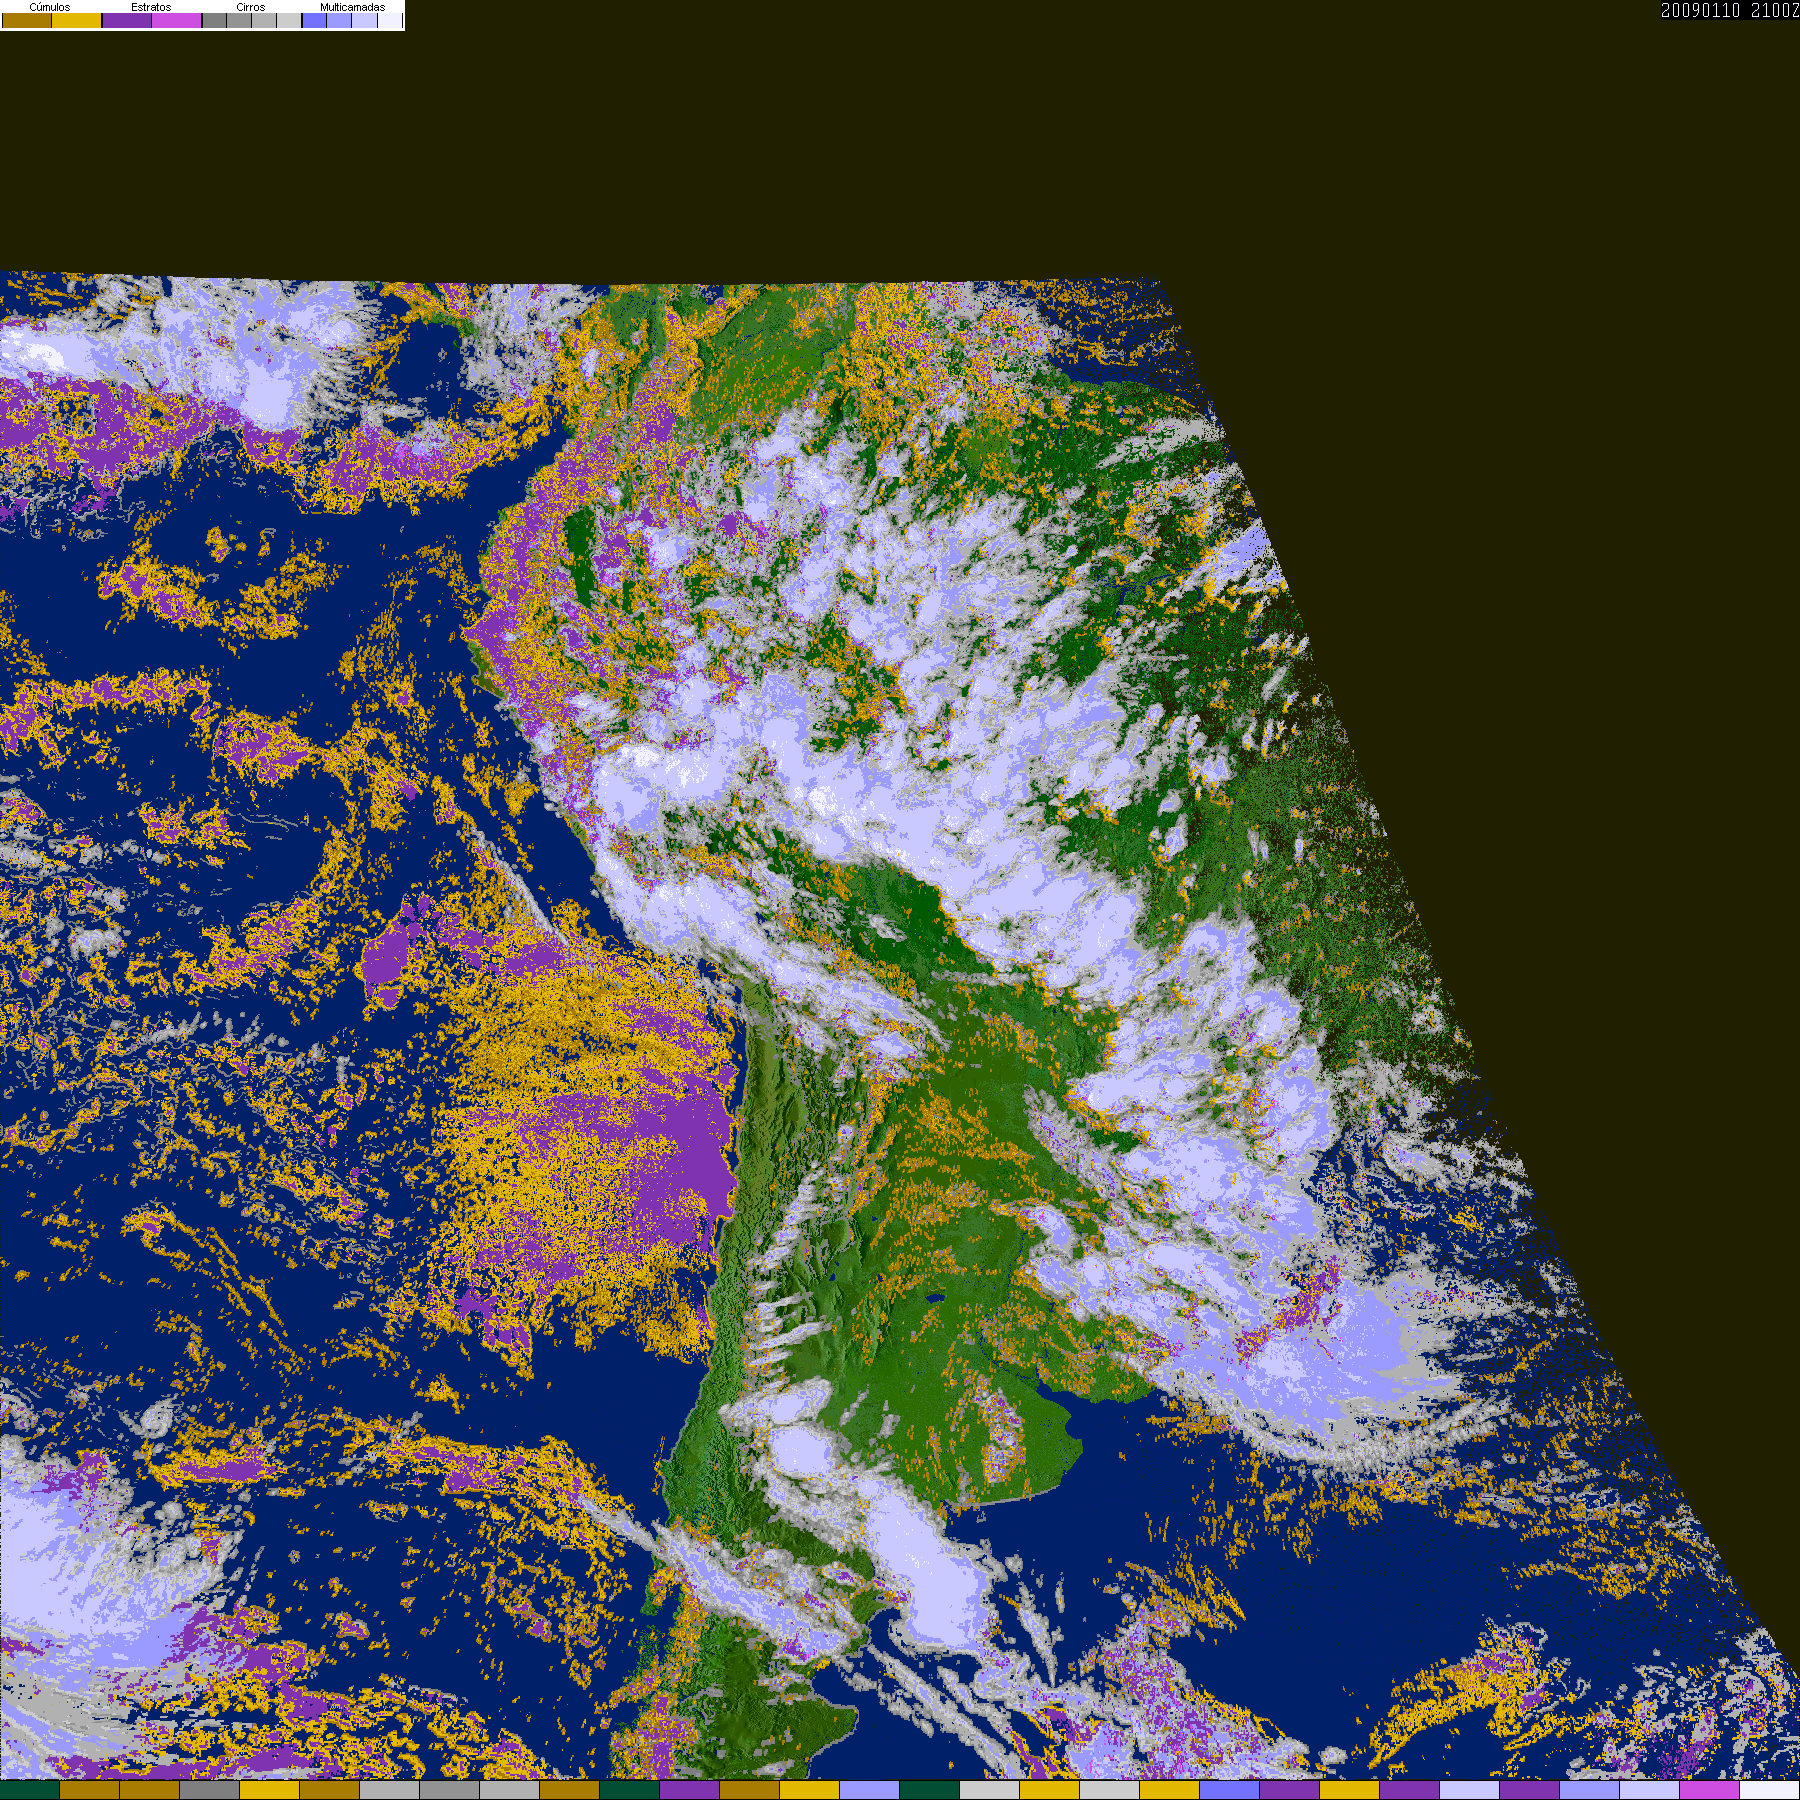Click the lightest gray Cirros legend swatch
The height and width of the screenshot is (1800, 1800).
tap(289, 20)
